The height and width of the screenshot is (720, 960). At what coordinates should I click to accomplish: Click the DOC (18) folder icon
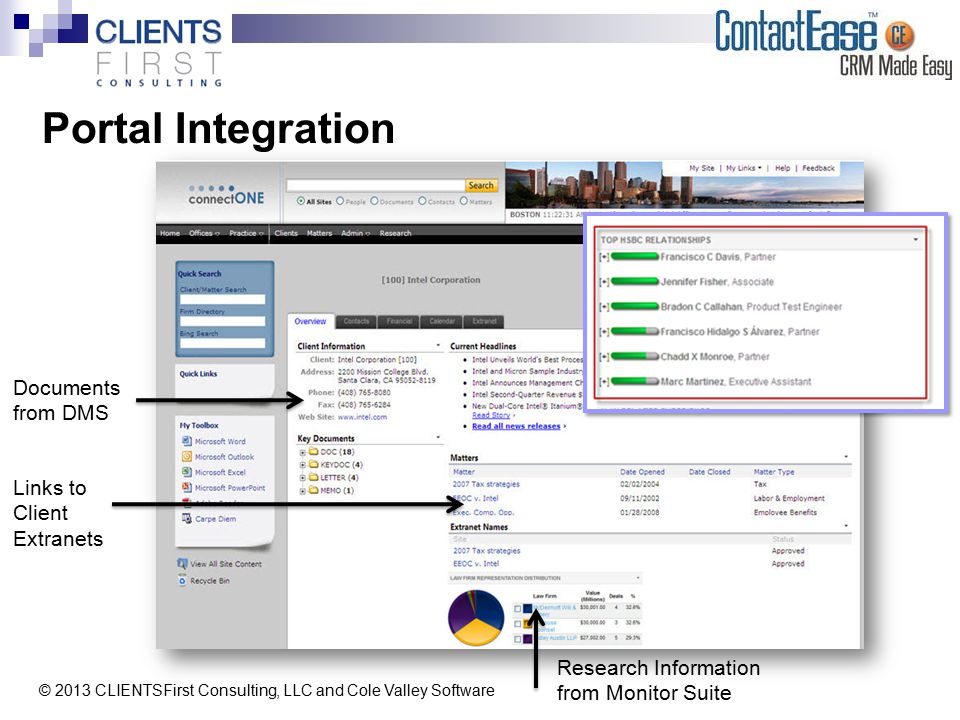[313, 452]
